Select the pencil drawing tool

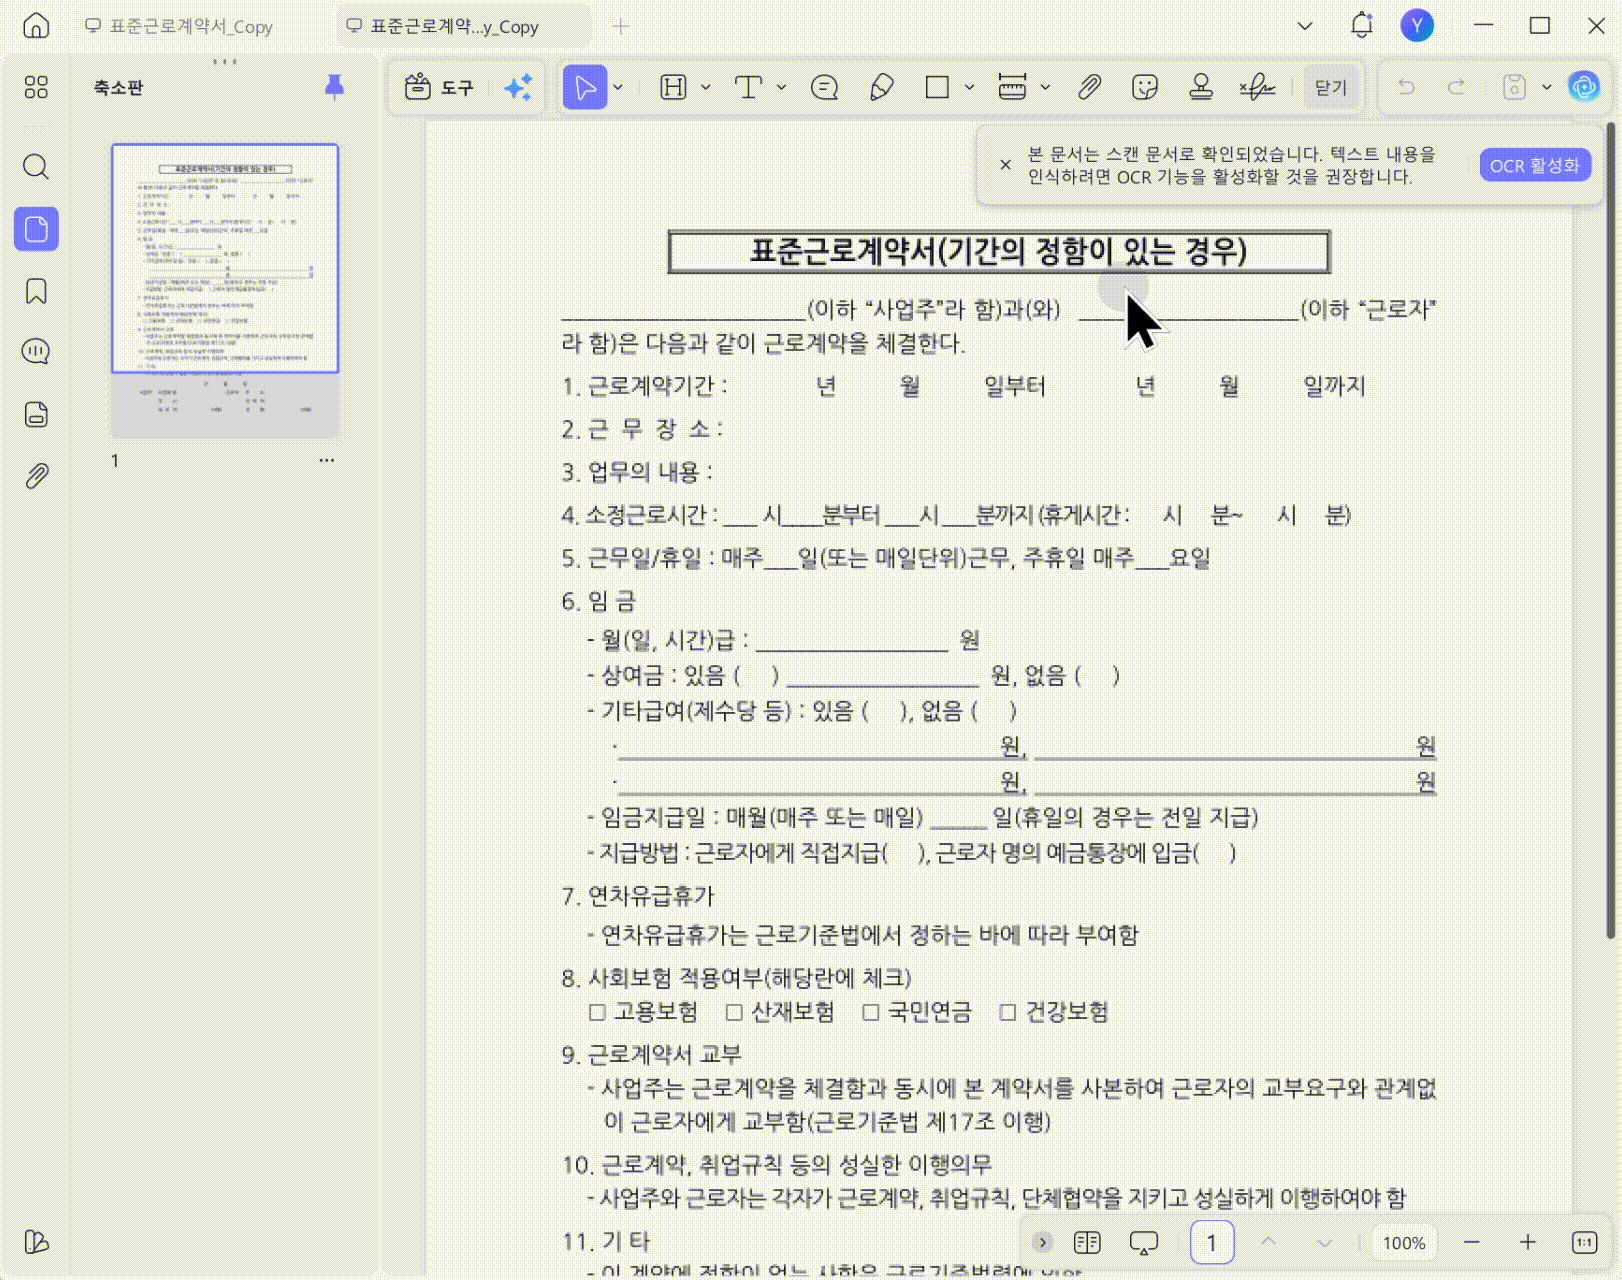(x=881, y=88)
